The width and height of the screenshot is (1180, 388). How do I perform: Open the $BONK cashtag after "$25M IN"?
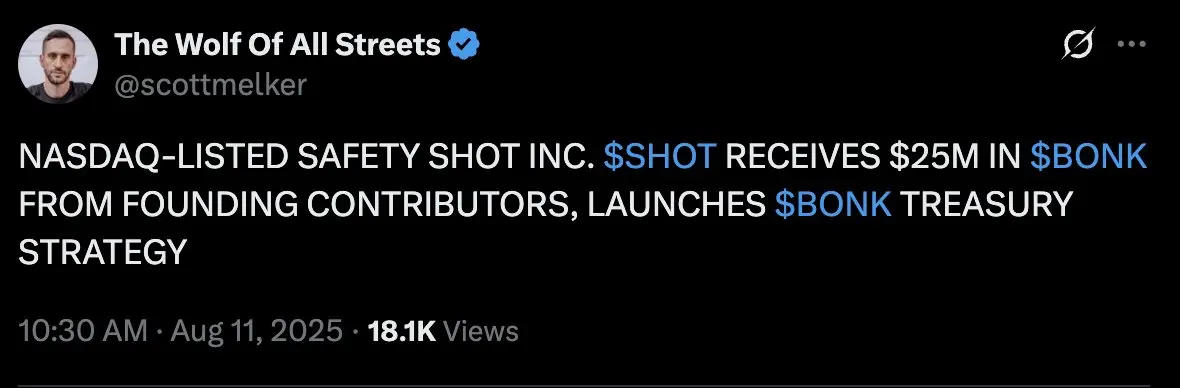[1088, 156]
